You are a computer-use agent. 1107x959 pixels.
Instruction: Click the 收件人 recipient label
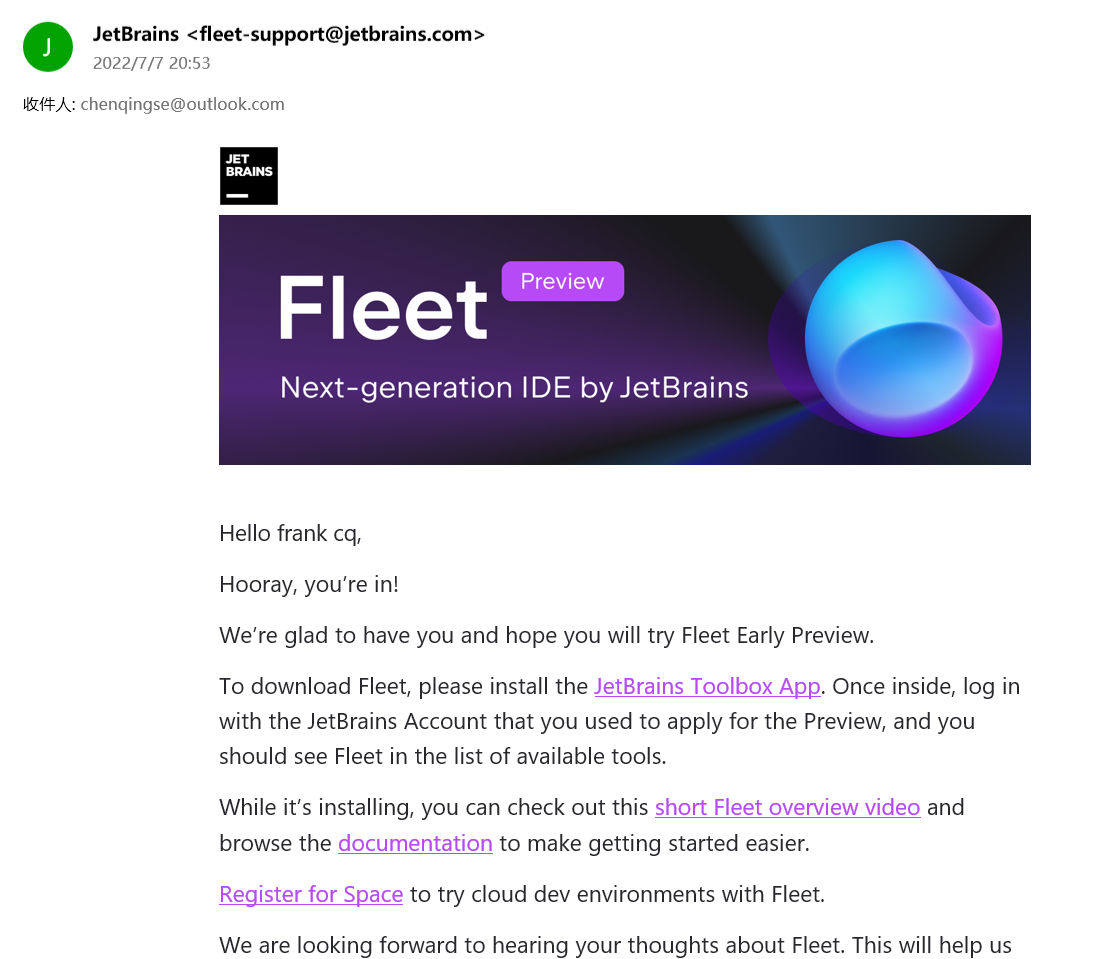click(49, 105)
